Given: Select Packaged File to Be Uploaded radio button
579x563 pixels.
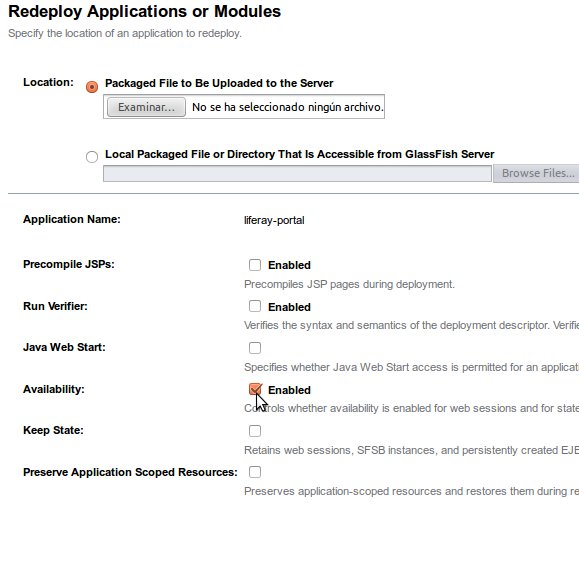Looking at the screenshot, I should (x=92, y=87).
